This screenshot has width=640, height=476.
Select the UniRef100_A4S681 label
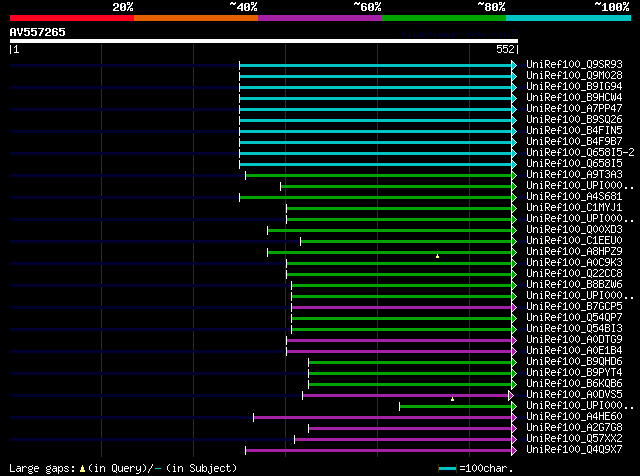(x=574, y=197)
